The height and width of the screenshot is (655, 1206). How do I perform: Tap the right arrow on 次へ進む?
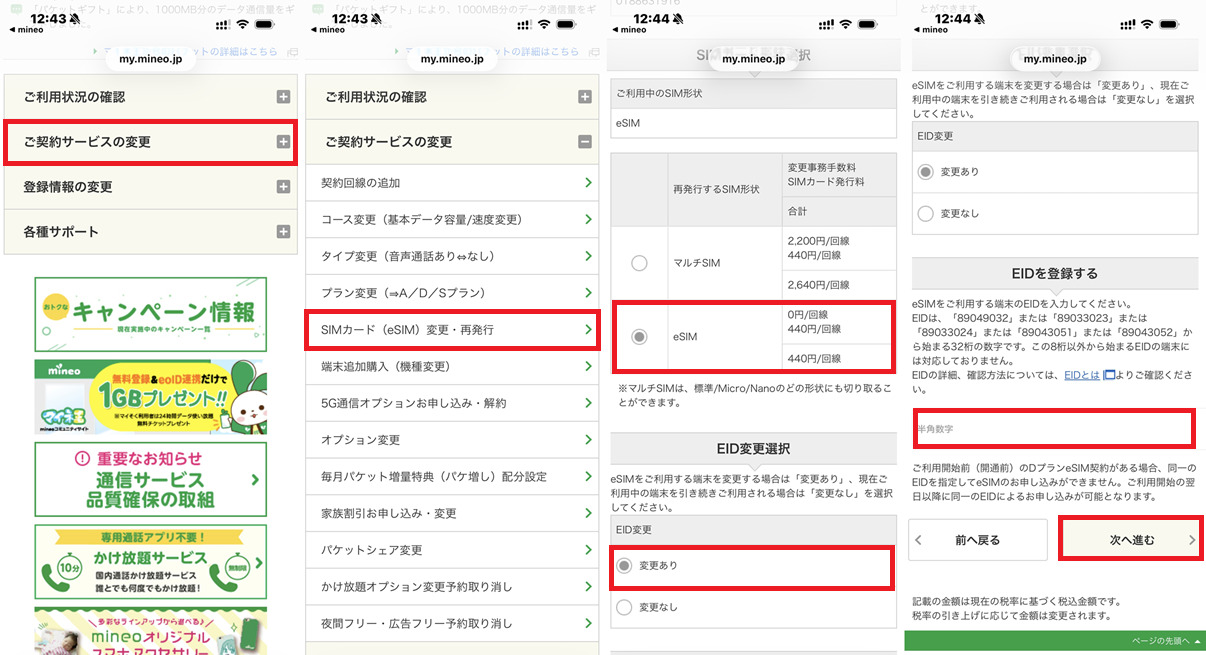pos(1191,540)
